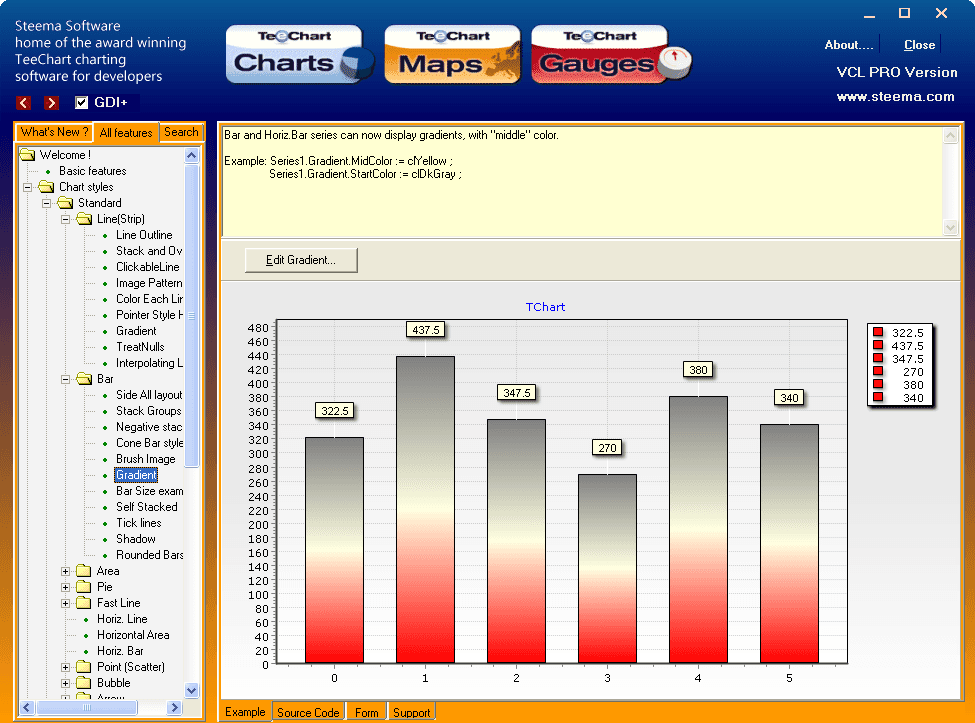Image resolution: width=975 pixels, height=723 pixels.
Task: Collapse the Standard tree node
Action: click(x=47, y=203)
